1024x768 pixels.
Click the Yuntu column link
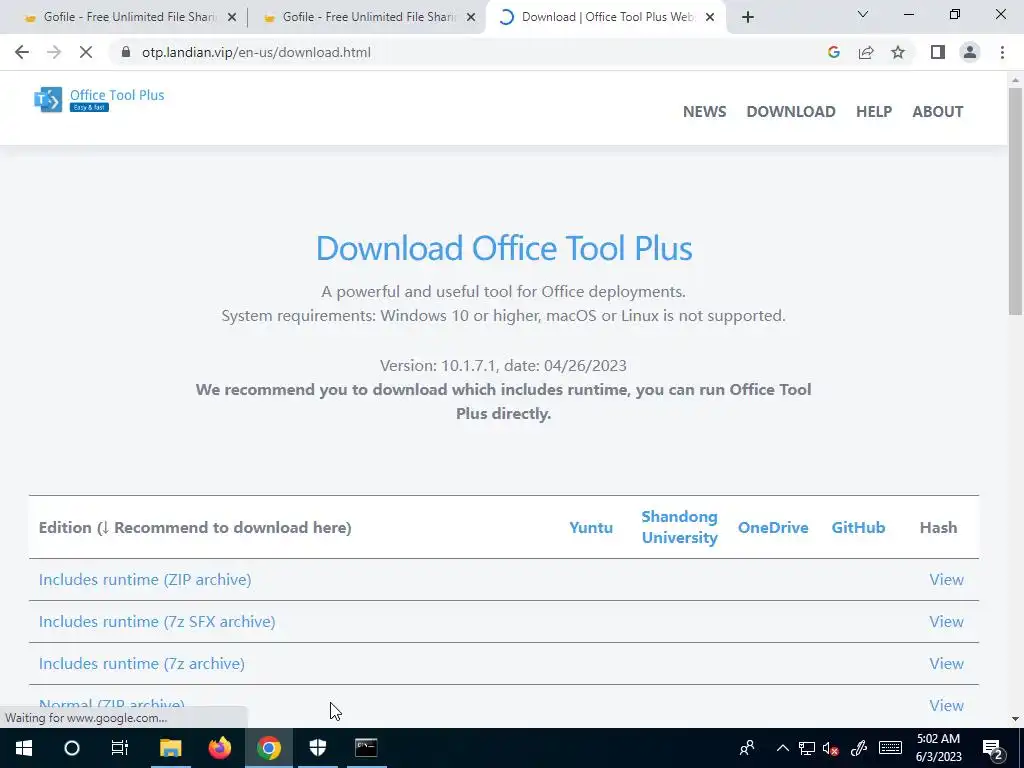pos(591,528)
